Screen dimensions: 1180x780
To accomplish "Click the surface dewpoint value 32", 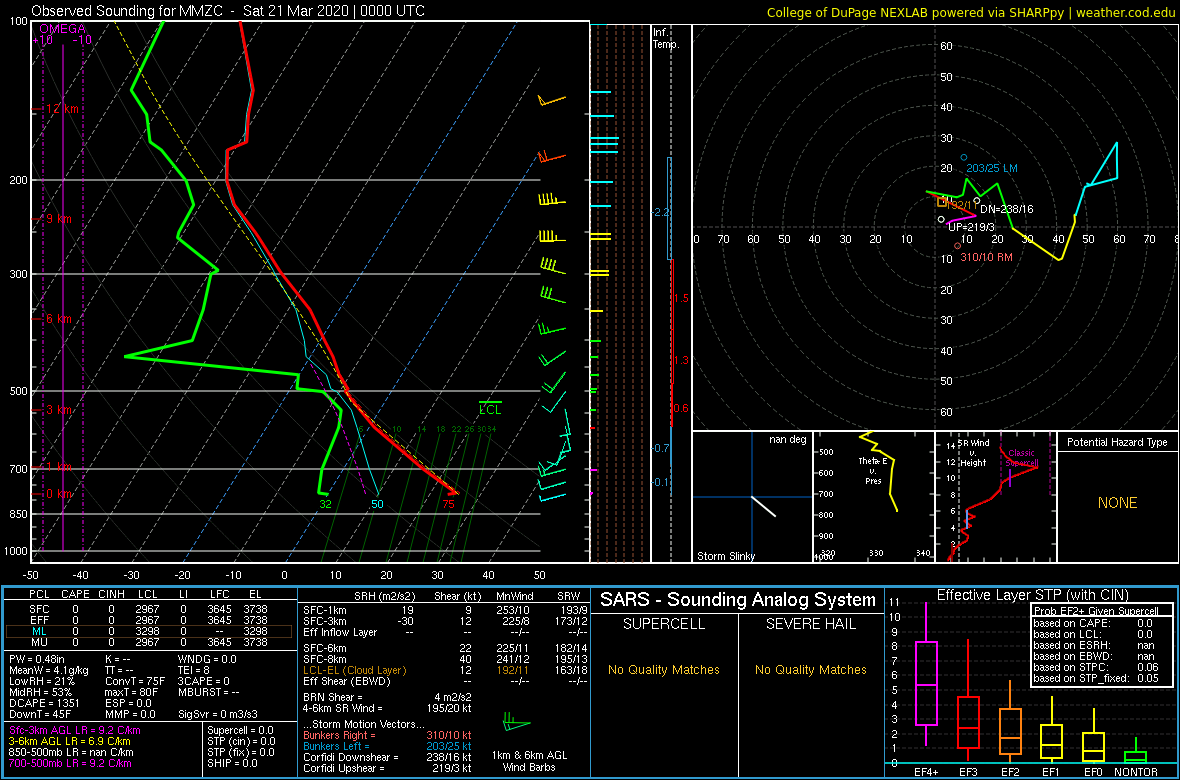I will click(x=325, y=504).
